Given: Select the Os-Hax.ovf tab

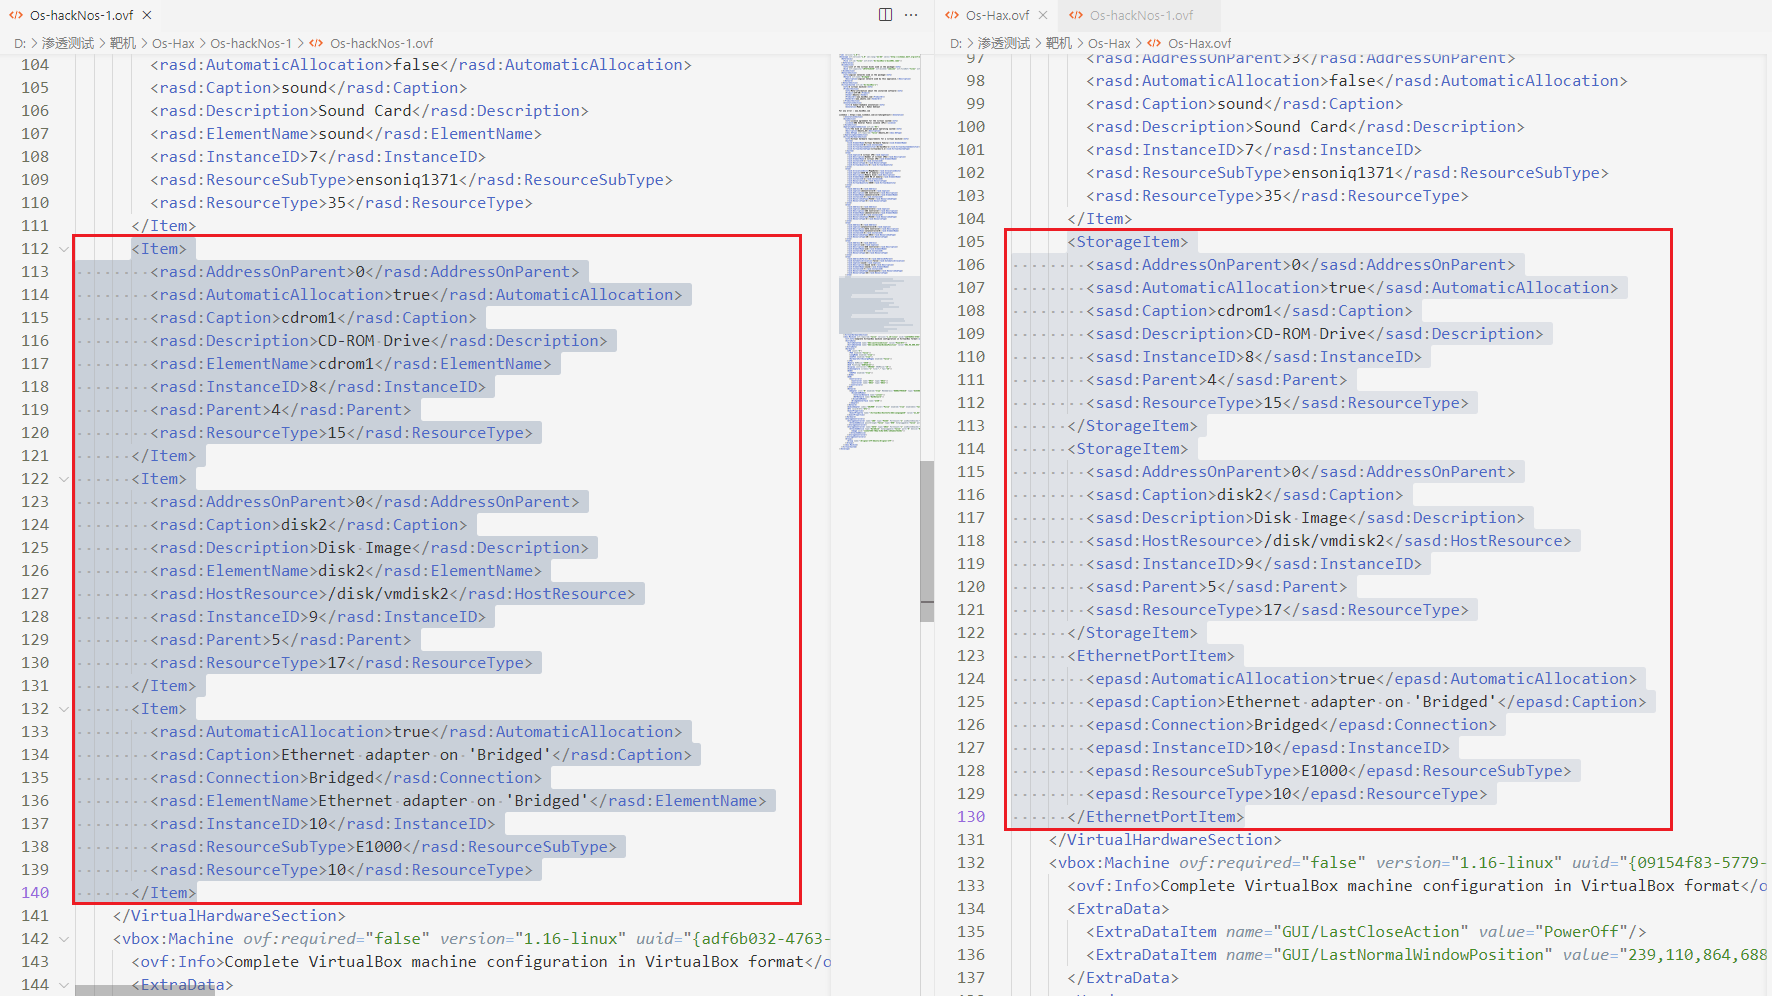Looking at the screenshot, I should tap(997, 15).
